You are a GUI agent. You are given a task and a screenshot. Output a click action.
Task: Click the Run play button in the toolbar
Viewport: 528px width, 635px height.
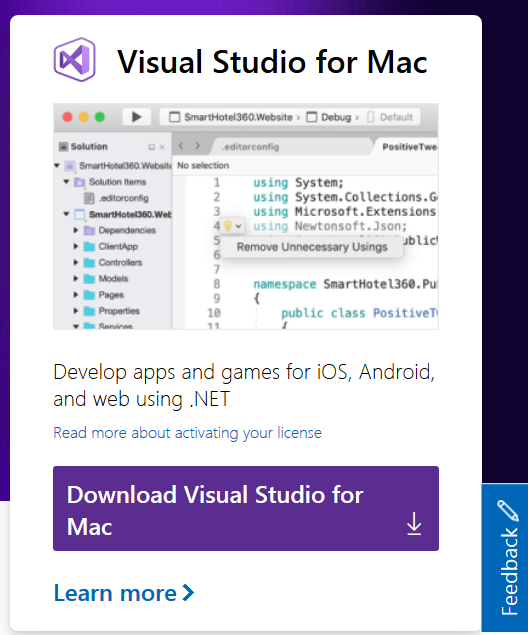coord(137,117)
